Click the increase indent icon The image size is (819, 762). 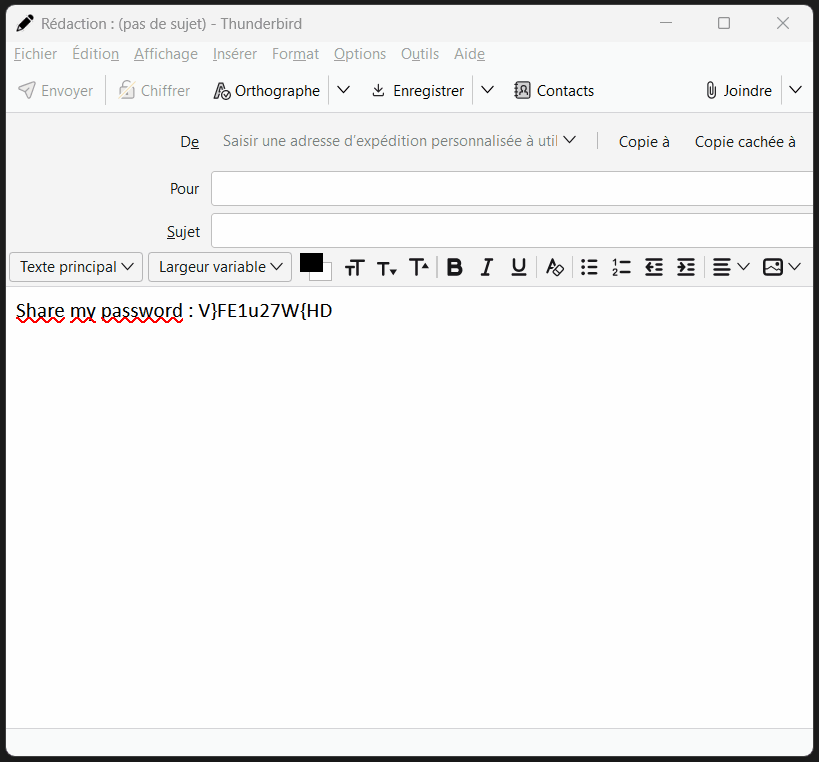click(685, 267)
